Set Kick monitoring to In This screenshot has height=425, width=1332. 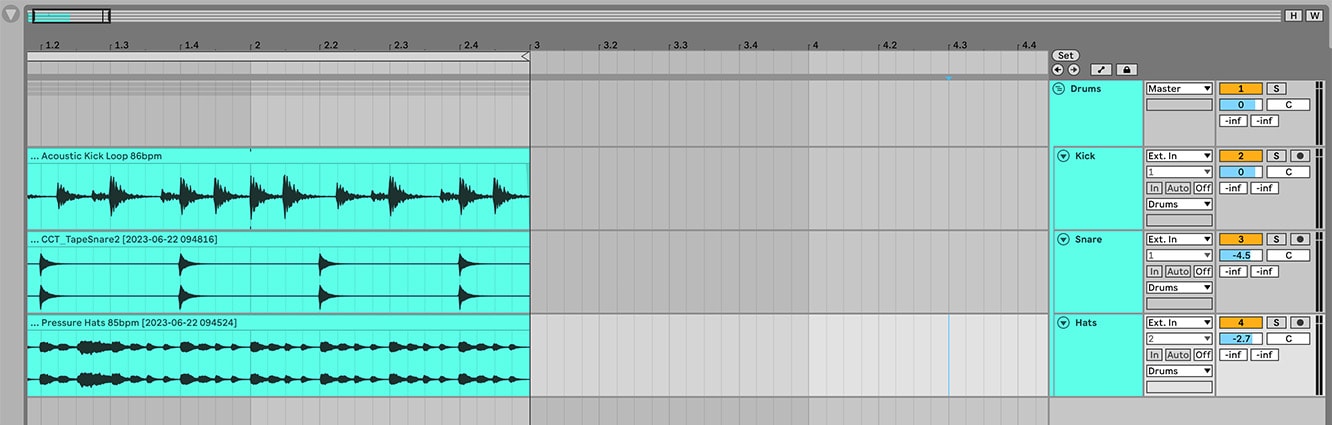(1154, 188)
